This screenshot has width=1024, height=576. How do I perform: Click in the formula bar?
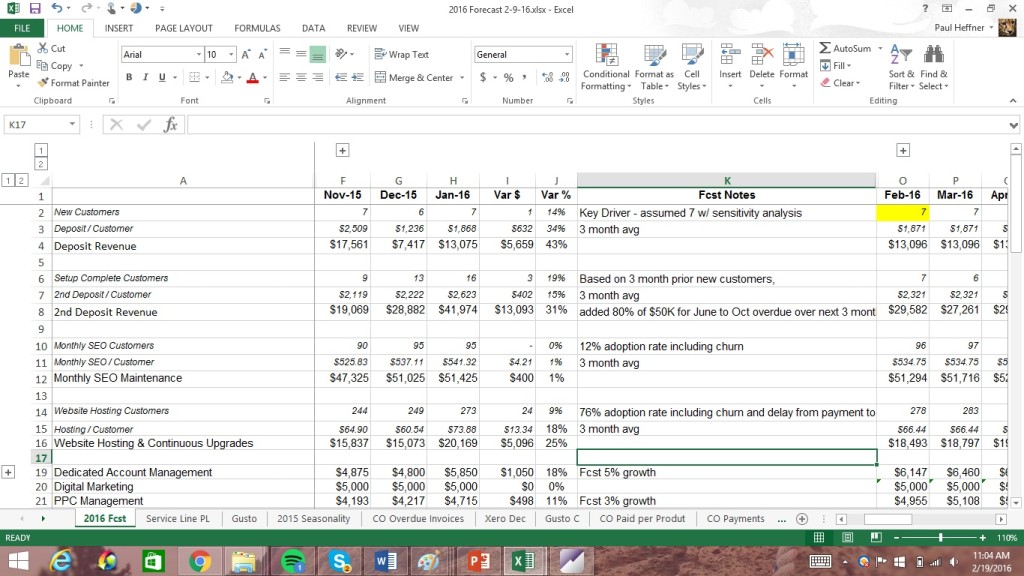[x=596, y=124]
